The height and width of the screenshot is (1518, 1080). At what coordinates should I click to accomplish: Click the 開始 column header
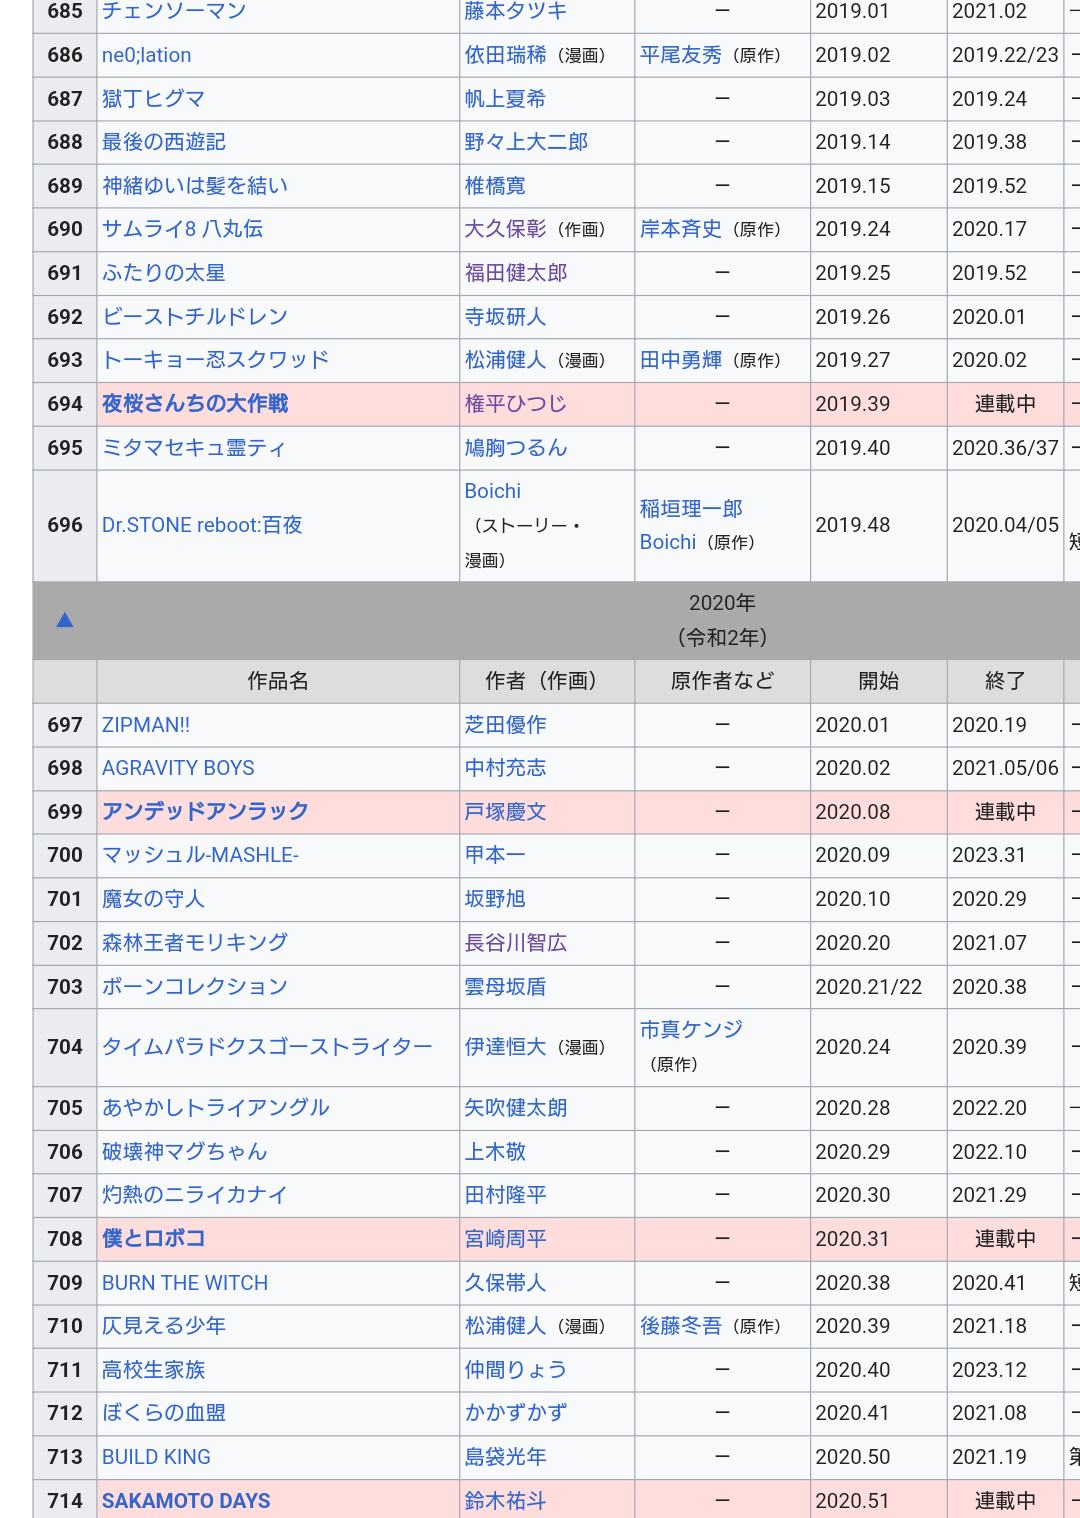[x=878, y=681]
